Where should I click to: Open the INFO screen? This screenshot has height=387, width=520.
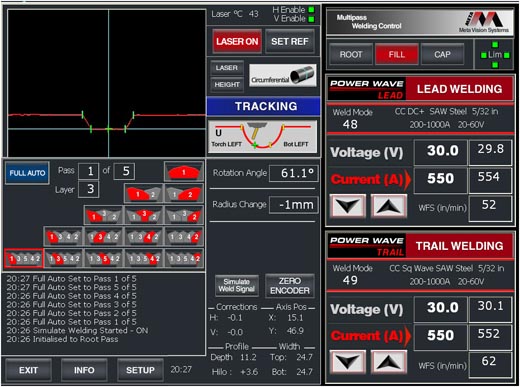(84, 370)
